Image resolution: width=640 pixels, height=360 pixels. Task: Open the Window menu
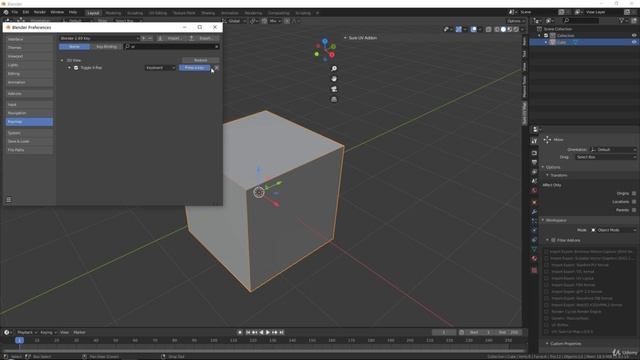point(57,12)
